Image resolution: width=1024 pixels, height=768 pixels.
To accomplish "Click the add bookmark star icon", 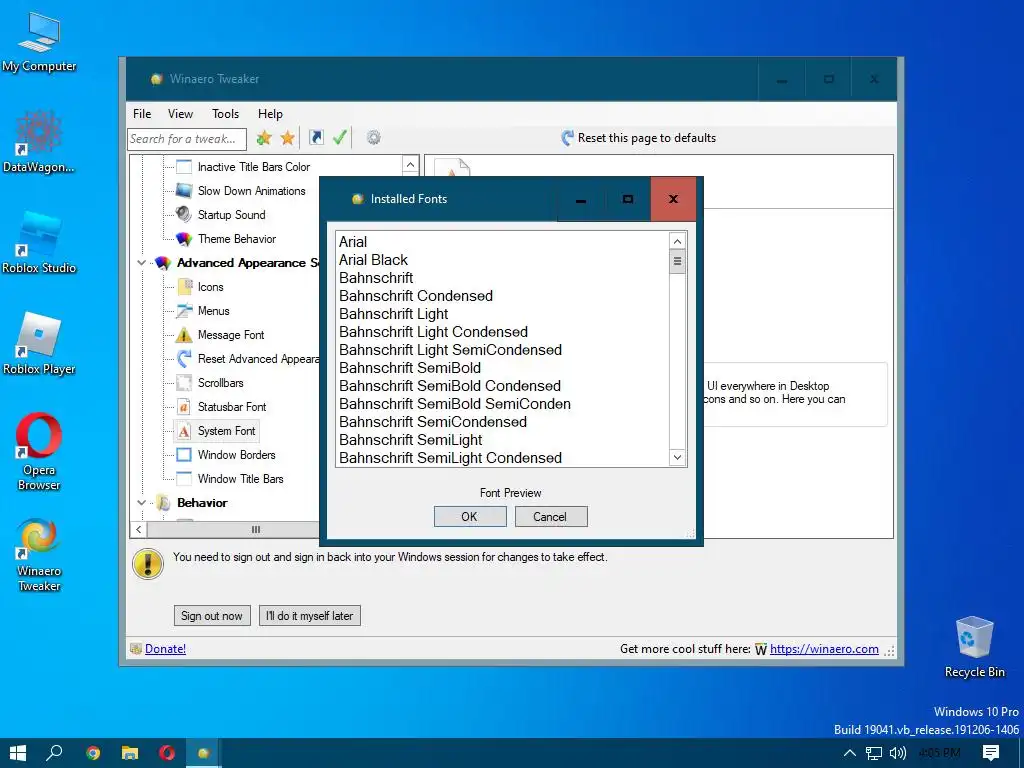I will pos(264,138).
